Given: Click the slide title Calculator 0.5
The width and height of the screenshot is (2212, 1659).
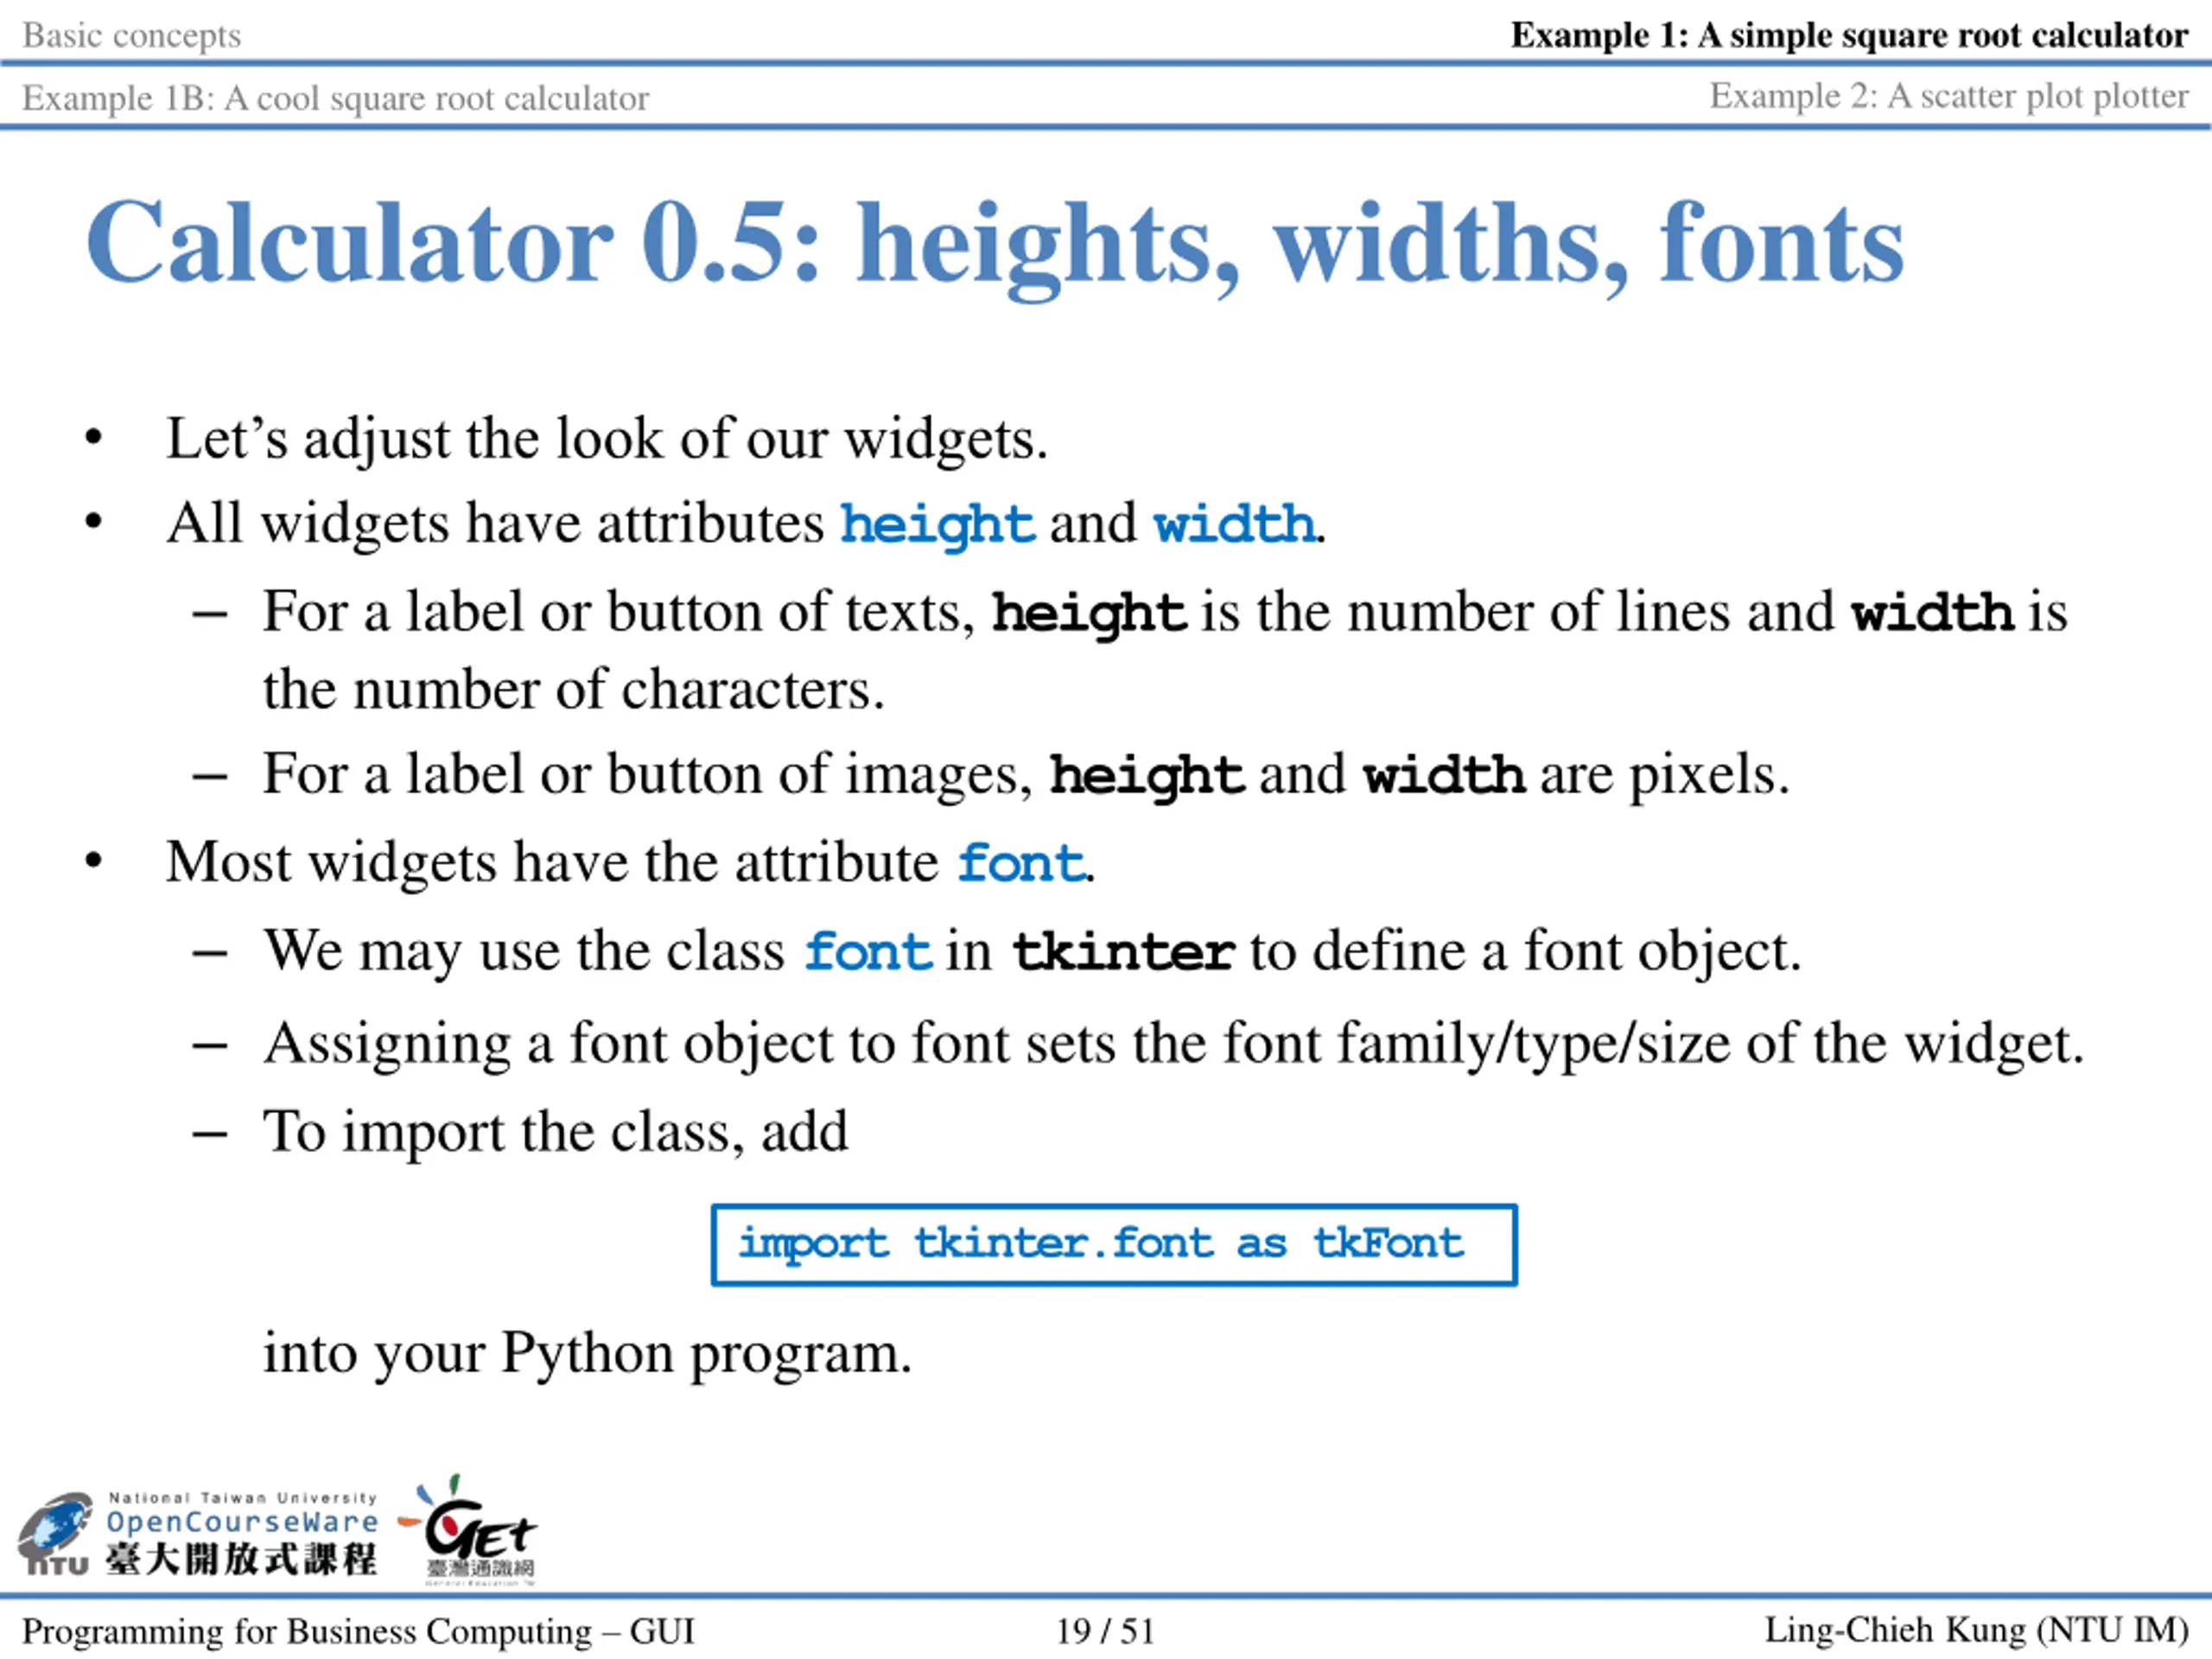Looking at the screenshot, I should tap(994, 243).
